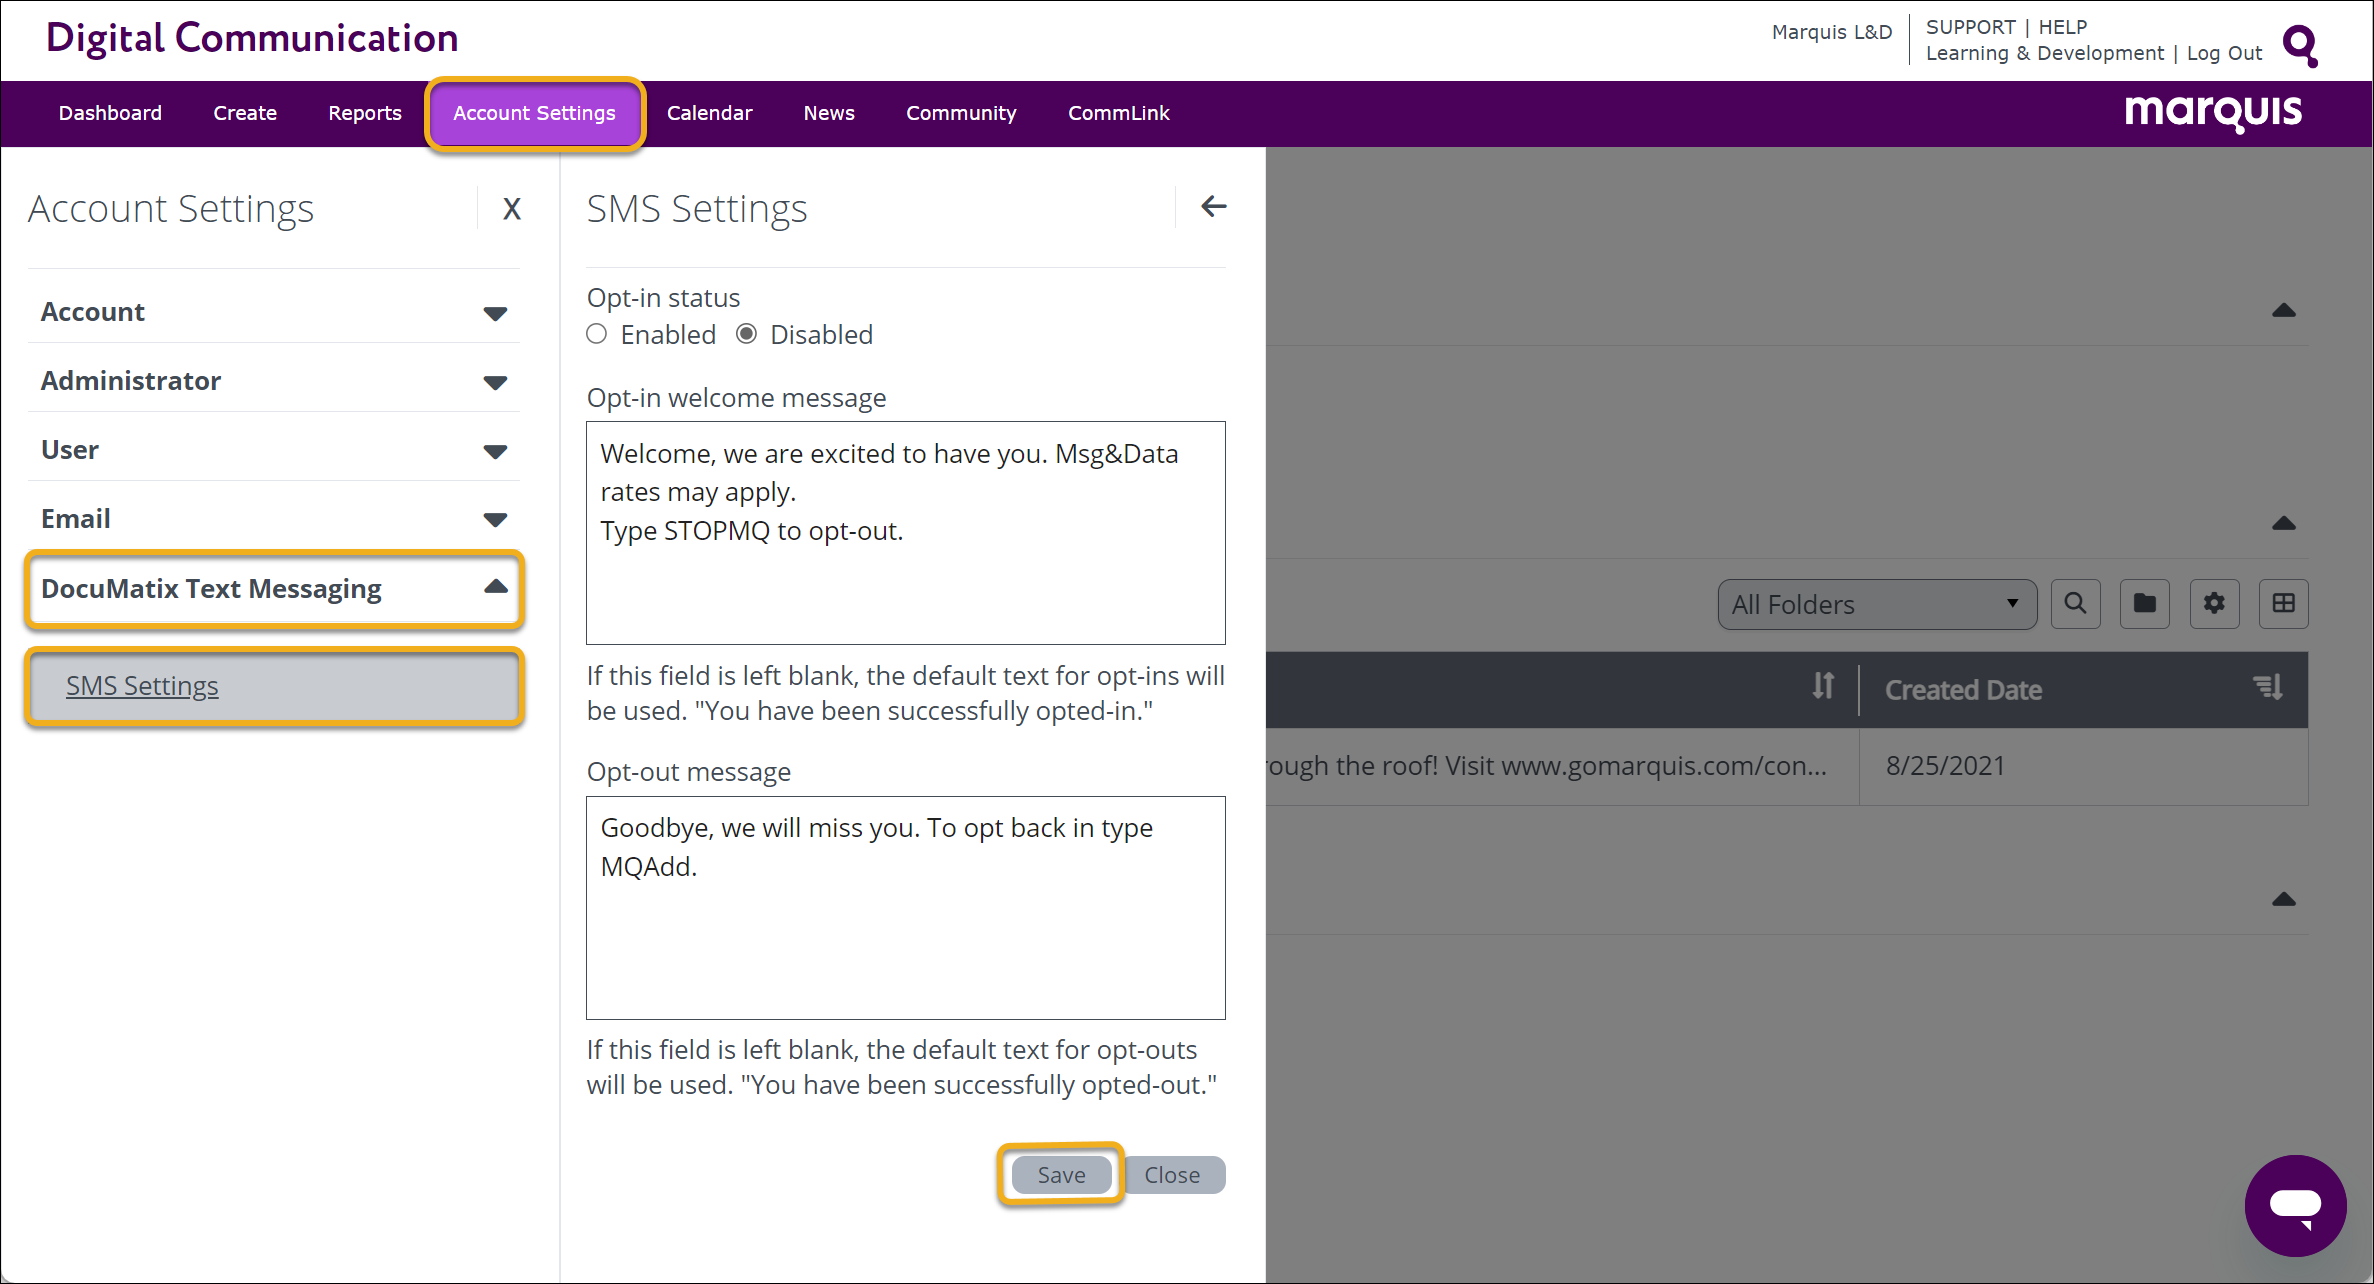2374x1284 pixels.
Task: Open the All Folders dropdown
Action: coord(1876,604)
